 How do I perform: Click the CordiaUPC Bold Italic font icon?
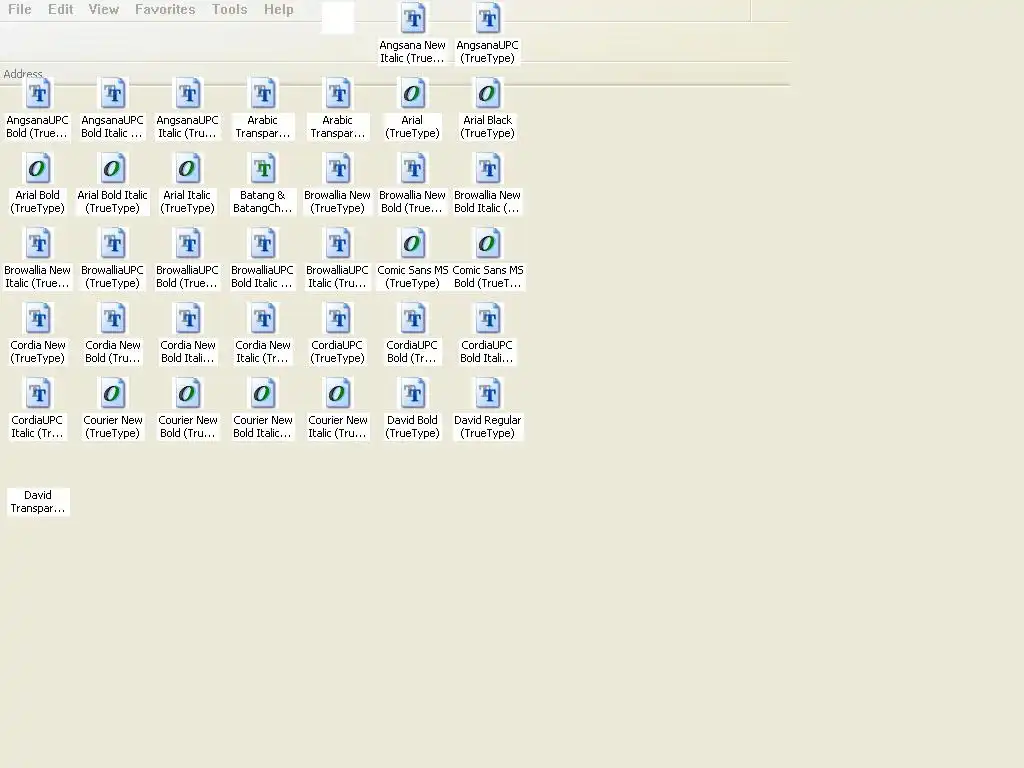[488, 319]
